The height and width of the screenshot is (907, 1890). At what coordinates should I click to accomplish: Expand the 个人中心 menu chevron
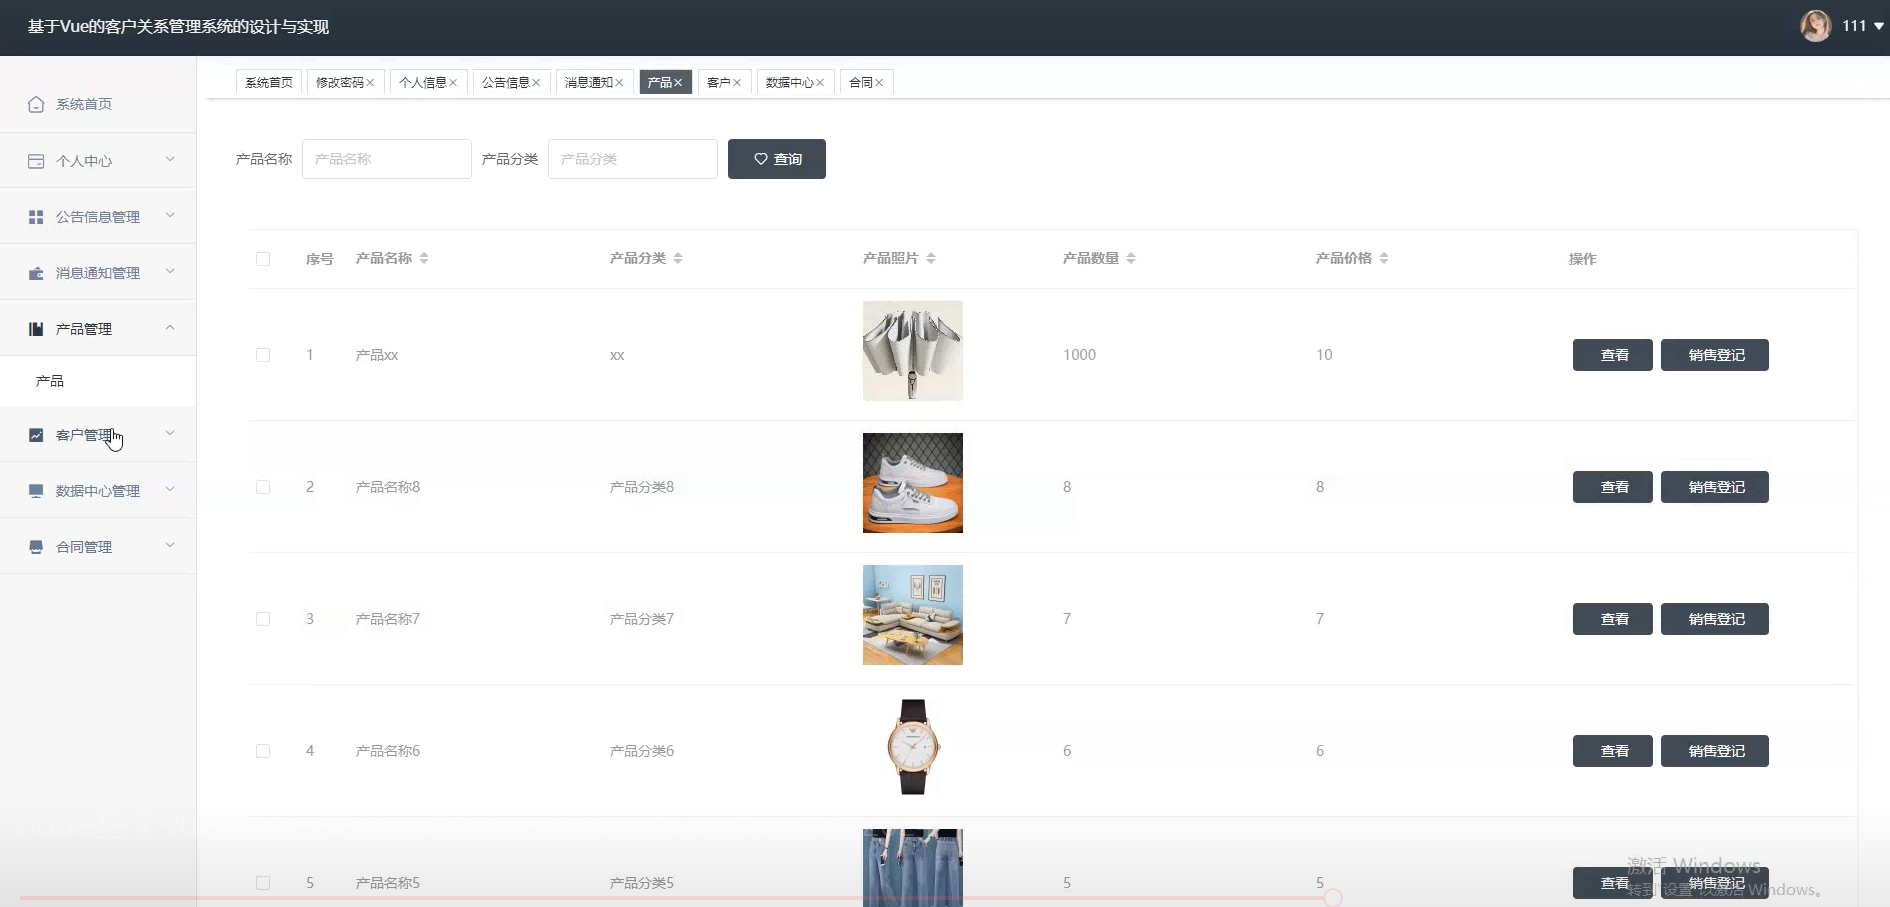click(x=170, y=159)
